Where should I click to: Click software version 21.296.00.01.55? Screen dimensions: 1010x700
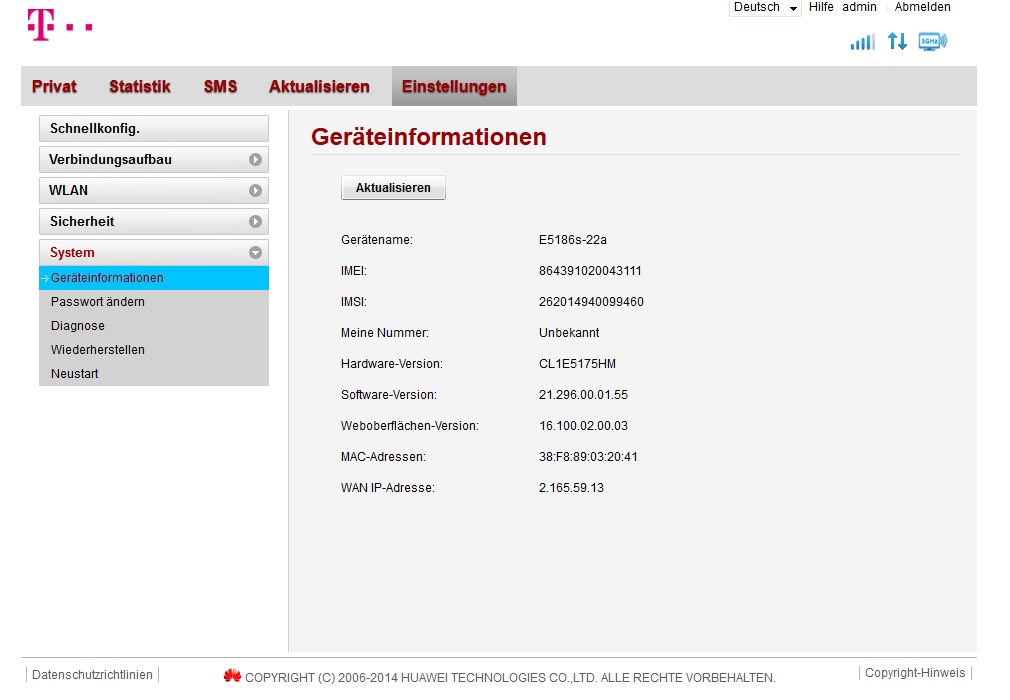[x=583, y=394]
